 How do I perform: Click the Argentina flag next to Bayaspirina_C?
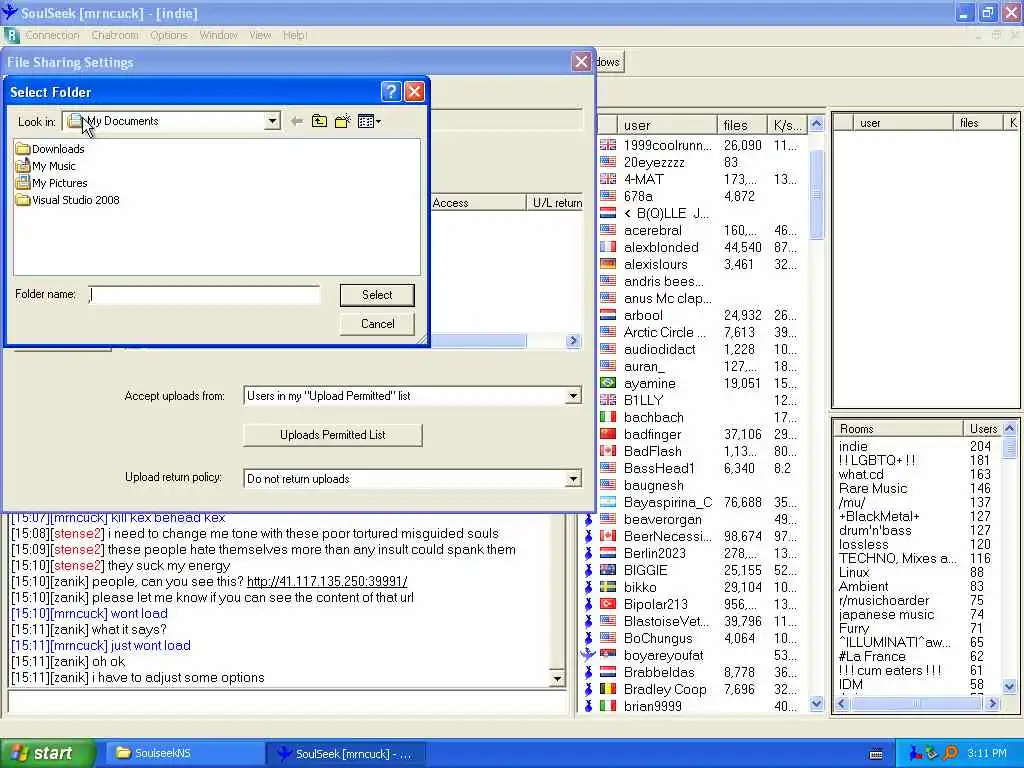pos(608,502)
